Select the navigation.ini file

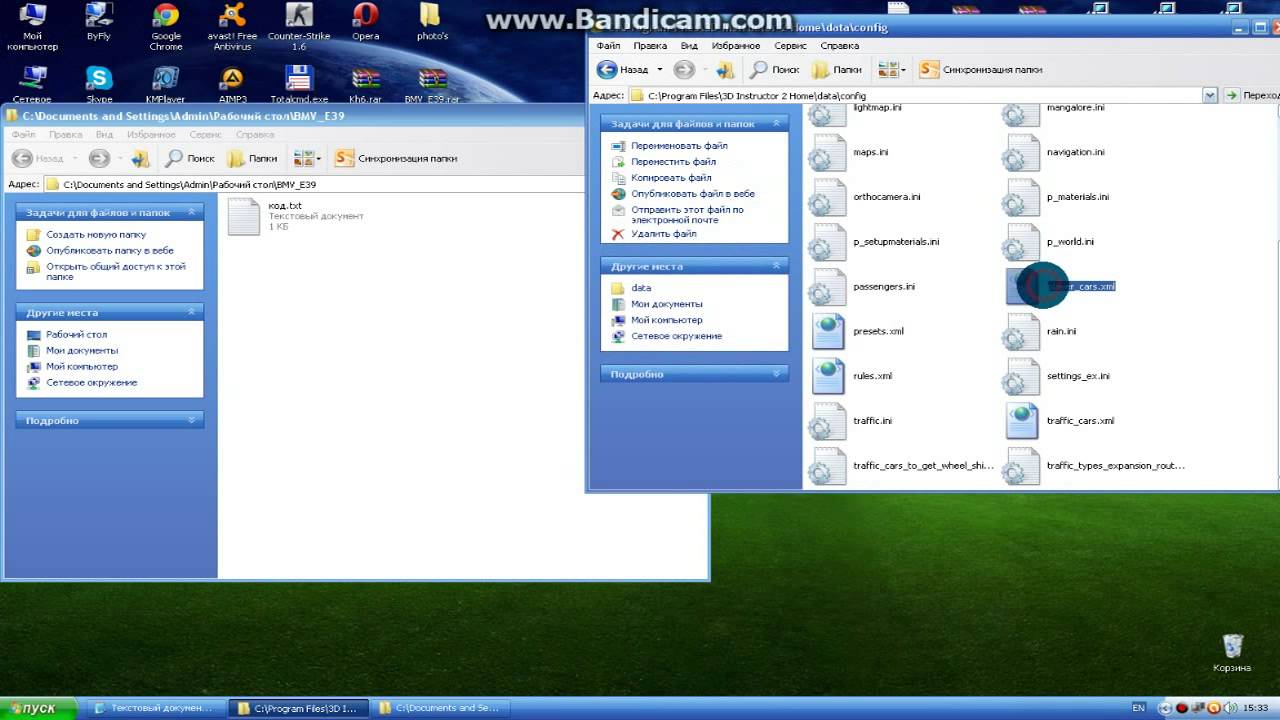pos(1055,152)
